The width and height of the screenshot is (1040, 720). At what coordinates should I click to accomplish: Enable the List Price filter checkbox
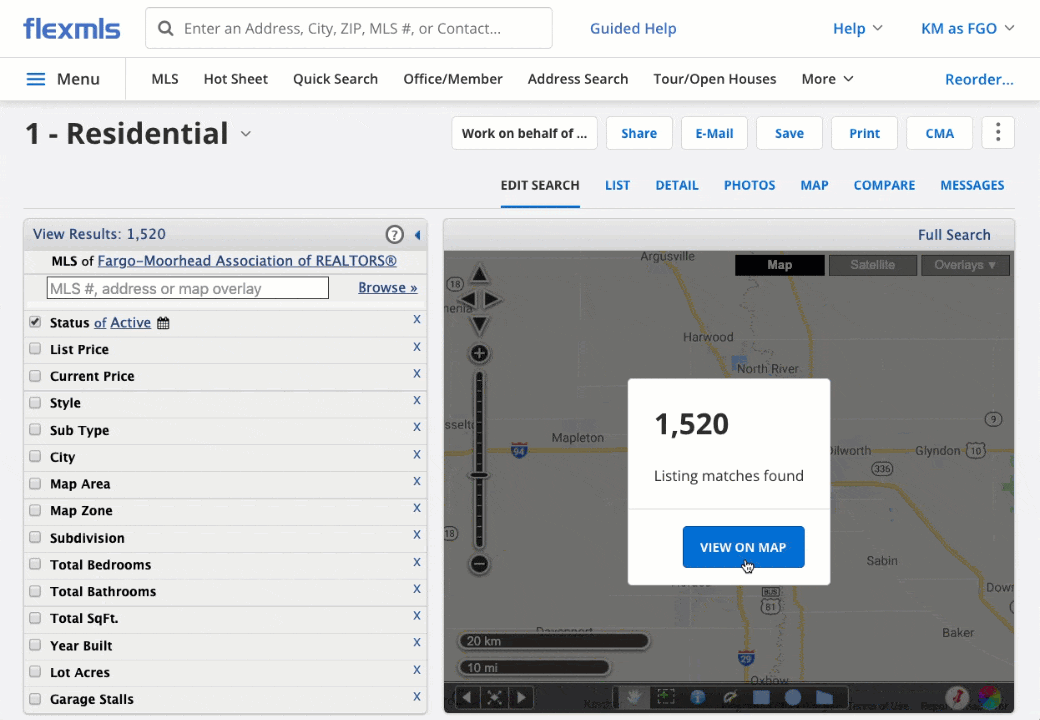[35, 348]
